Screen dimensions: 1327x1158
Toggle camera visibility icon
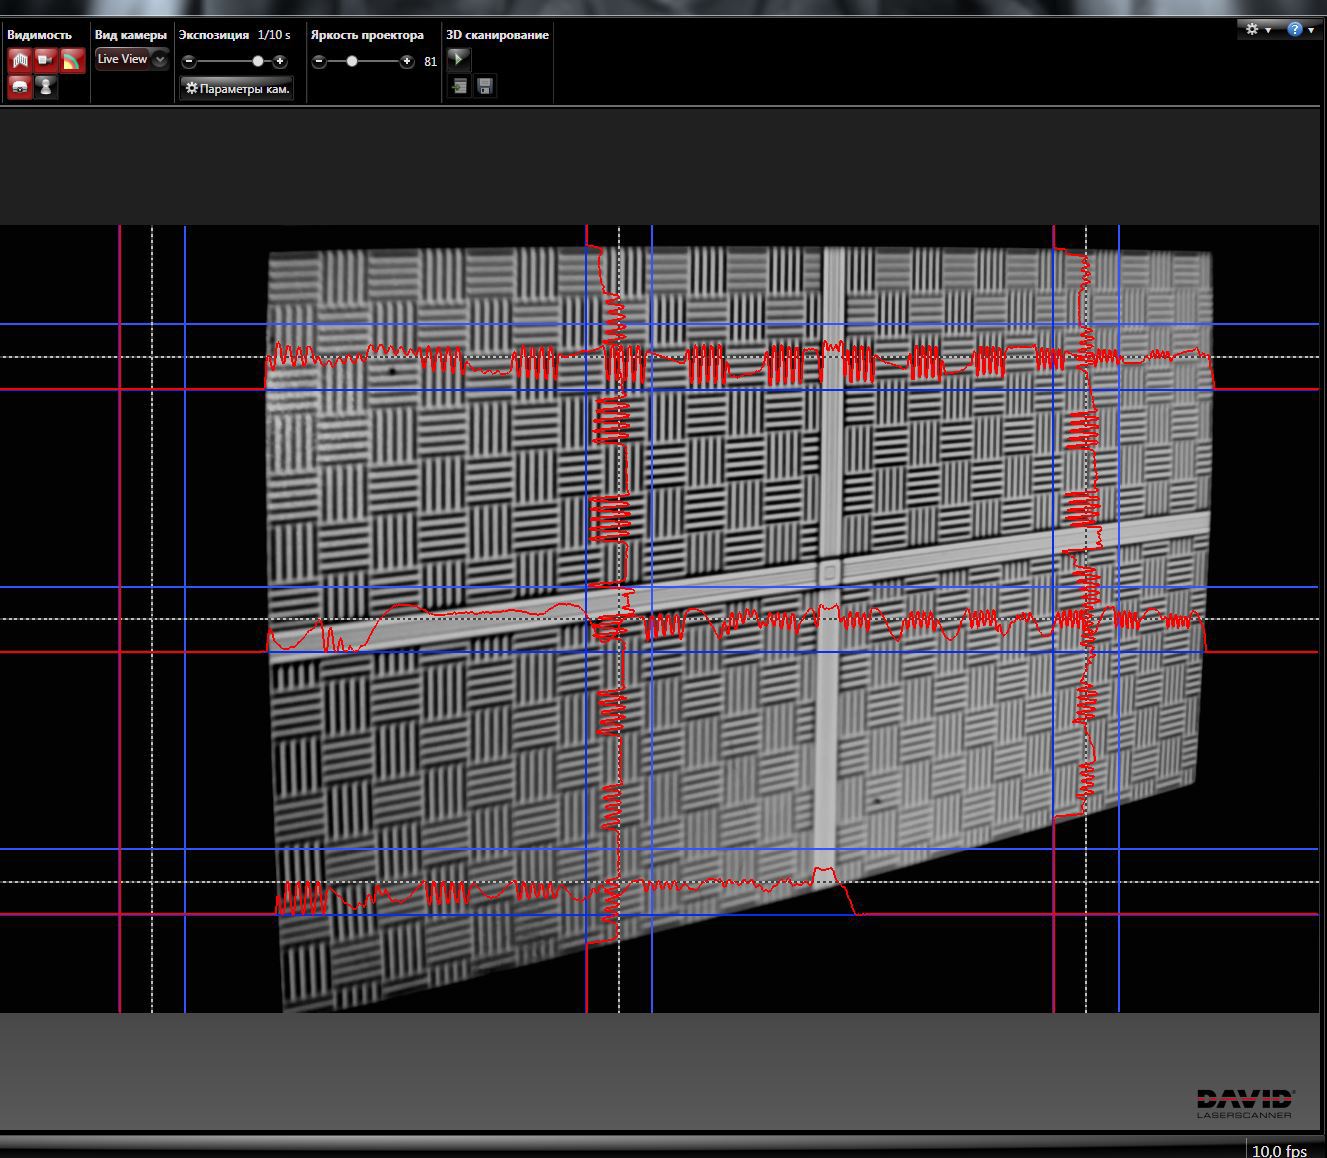coord(45,61)
